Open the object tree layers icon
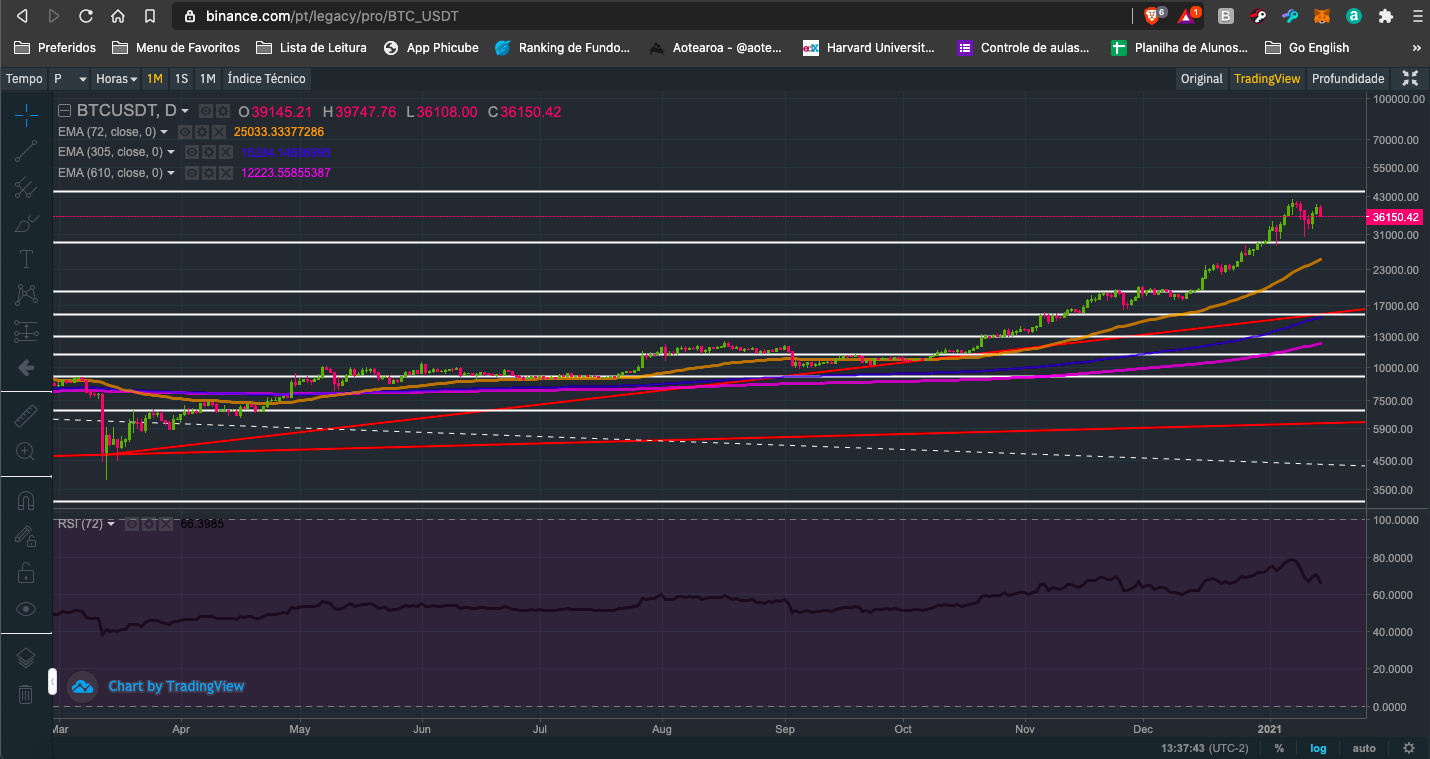This screenshot has width=1430, height=759. click(x=27, y=658)
